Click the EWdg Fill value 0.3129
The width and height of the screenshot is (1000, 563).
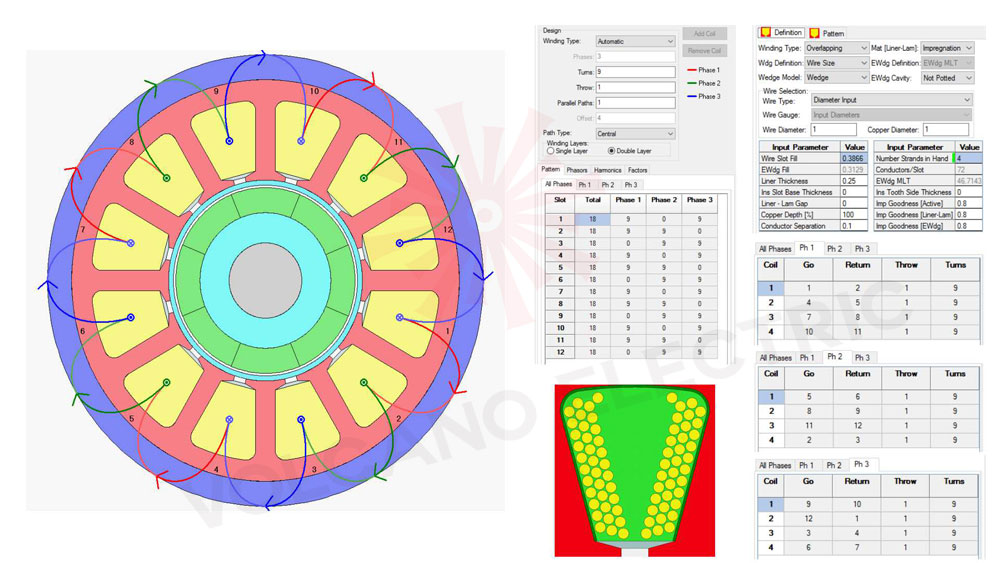pos(853,170)
